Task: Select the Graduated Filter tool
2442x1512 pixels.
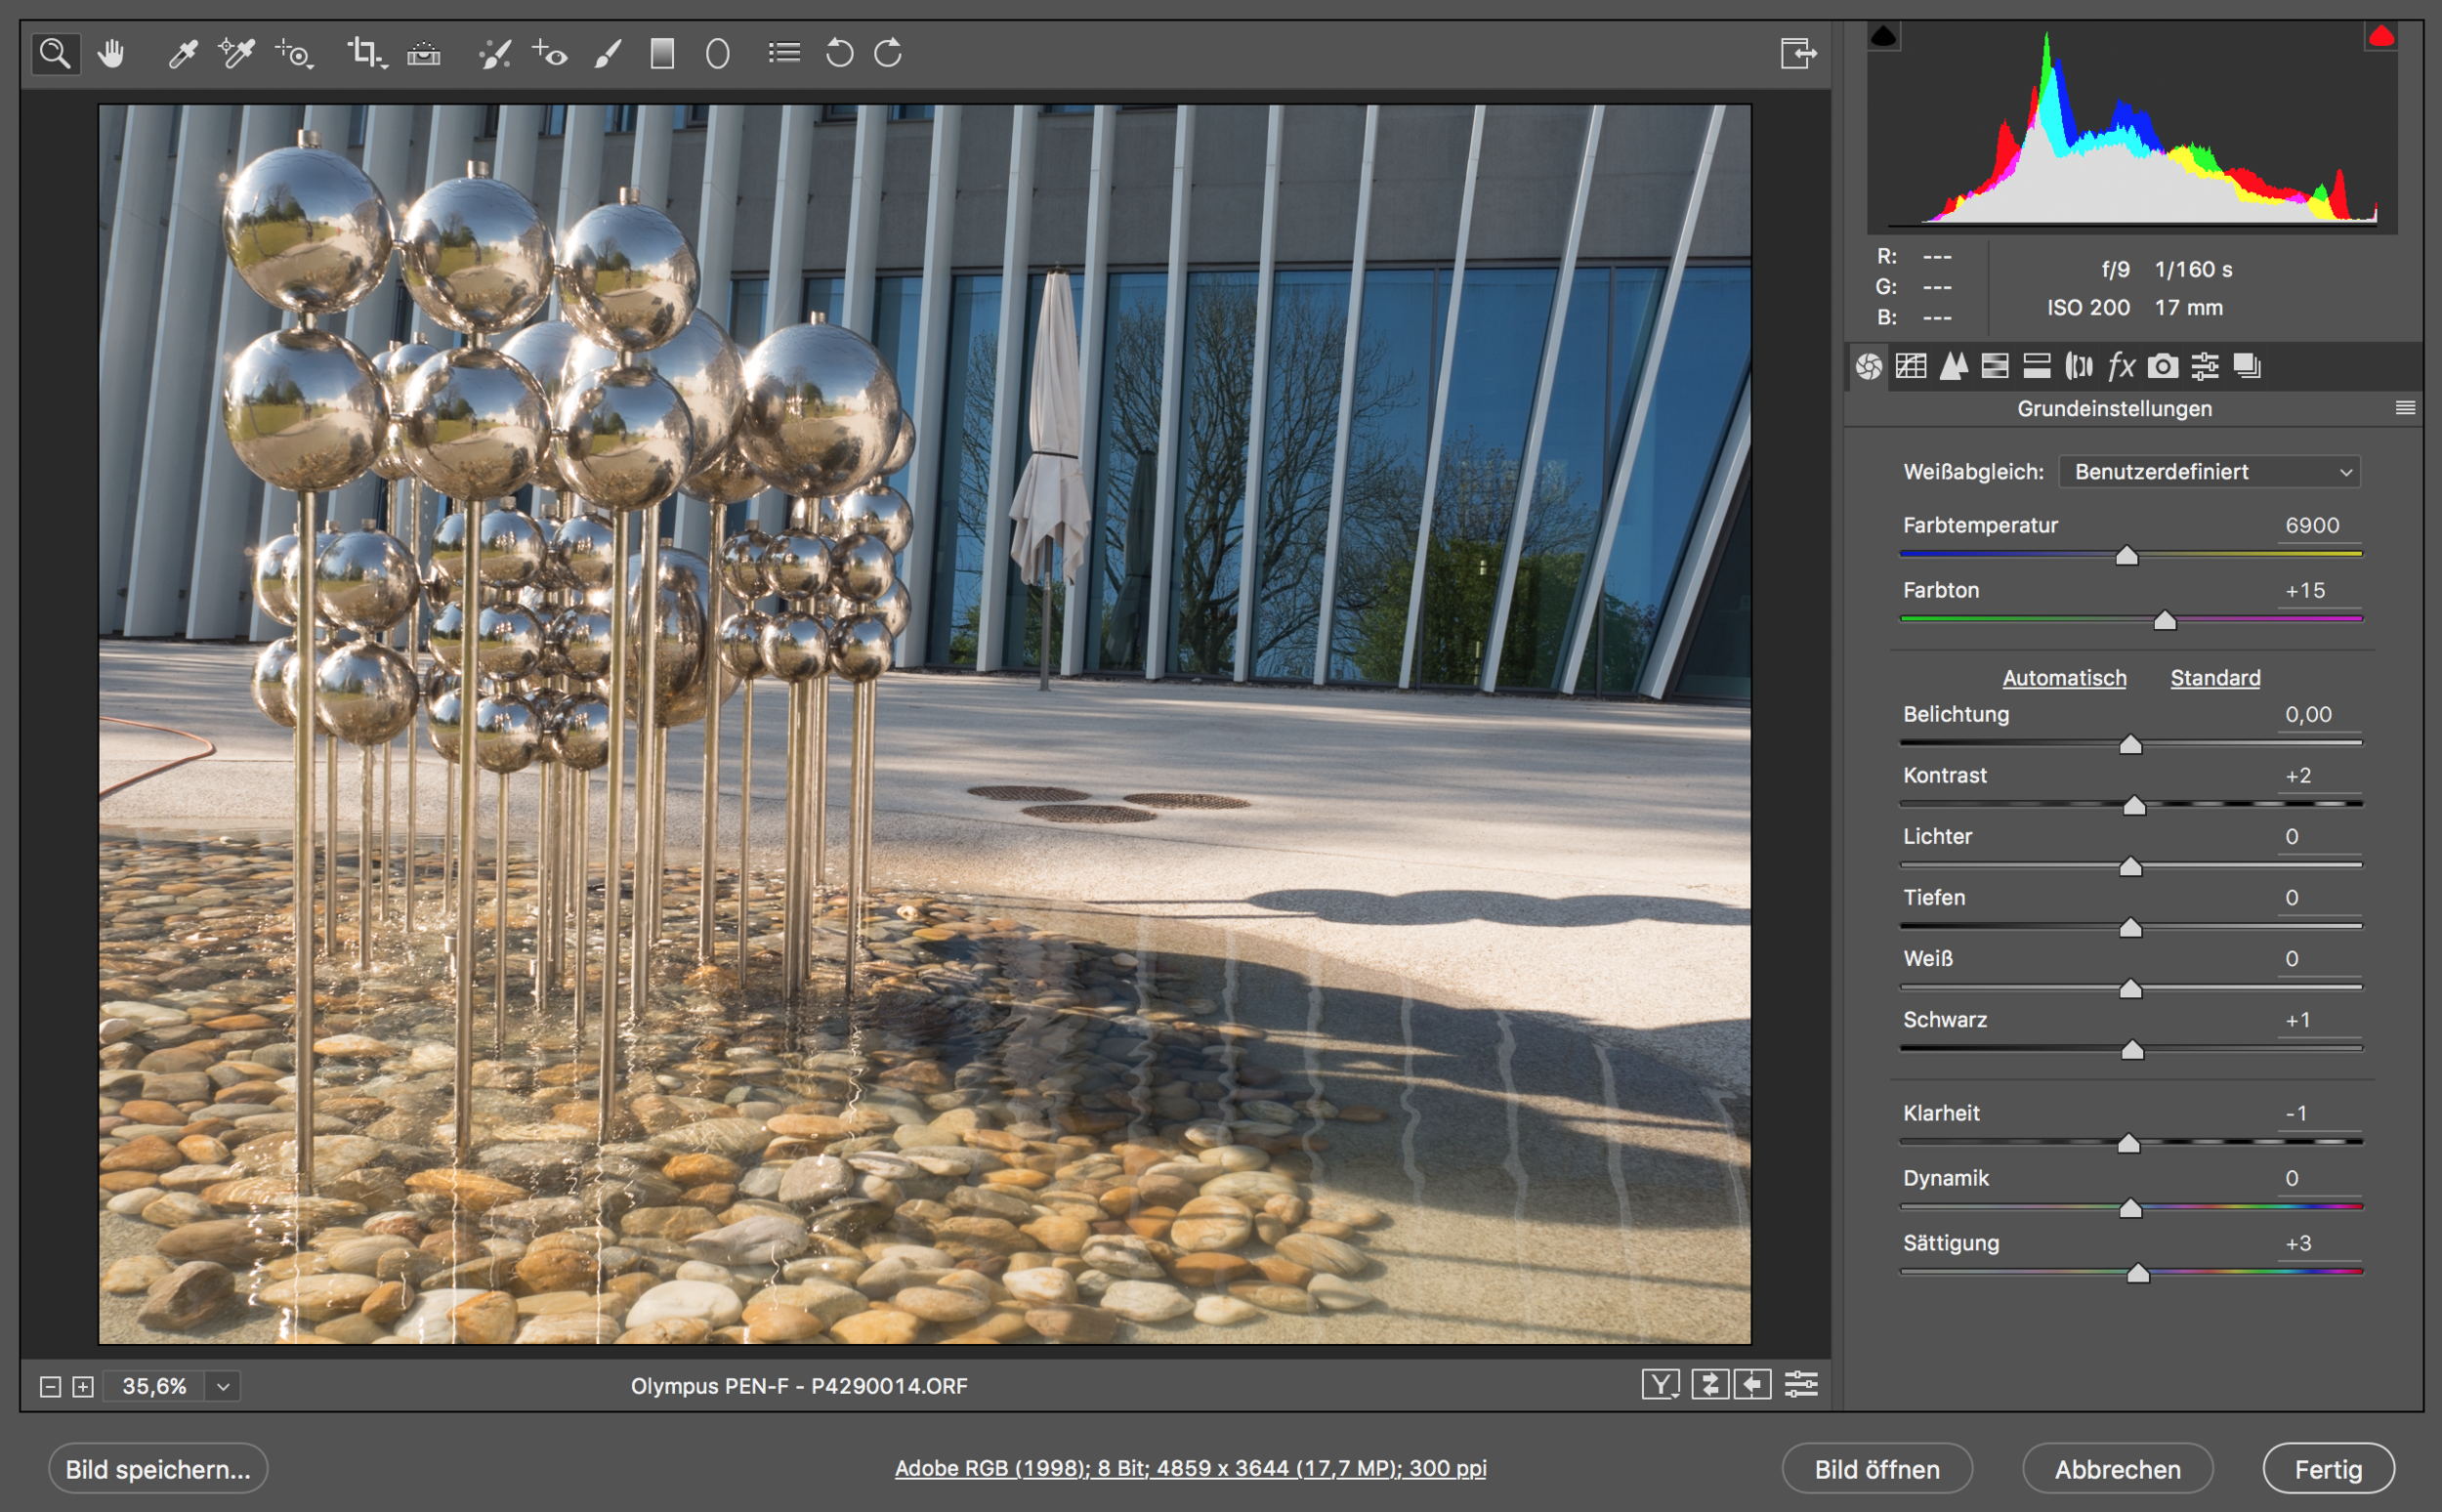Action: coord(662,54)
